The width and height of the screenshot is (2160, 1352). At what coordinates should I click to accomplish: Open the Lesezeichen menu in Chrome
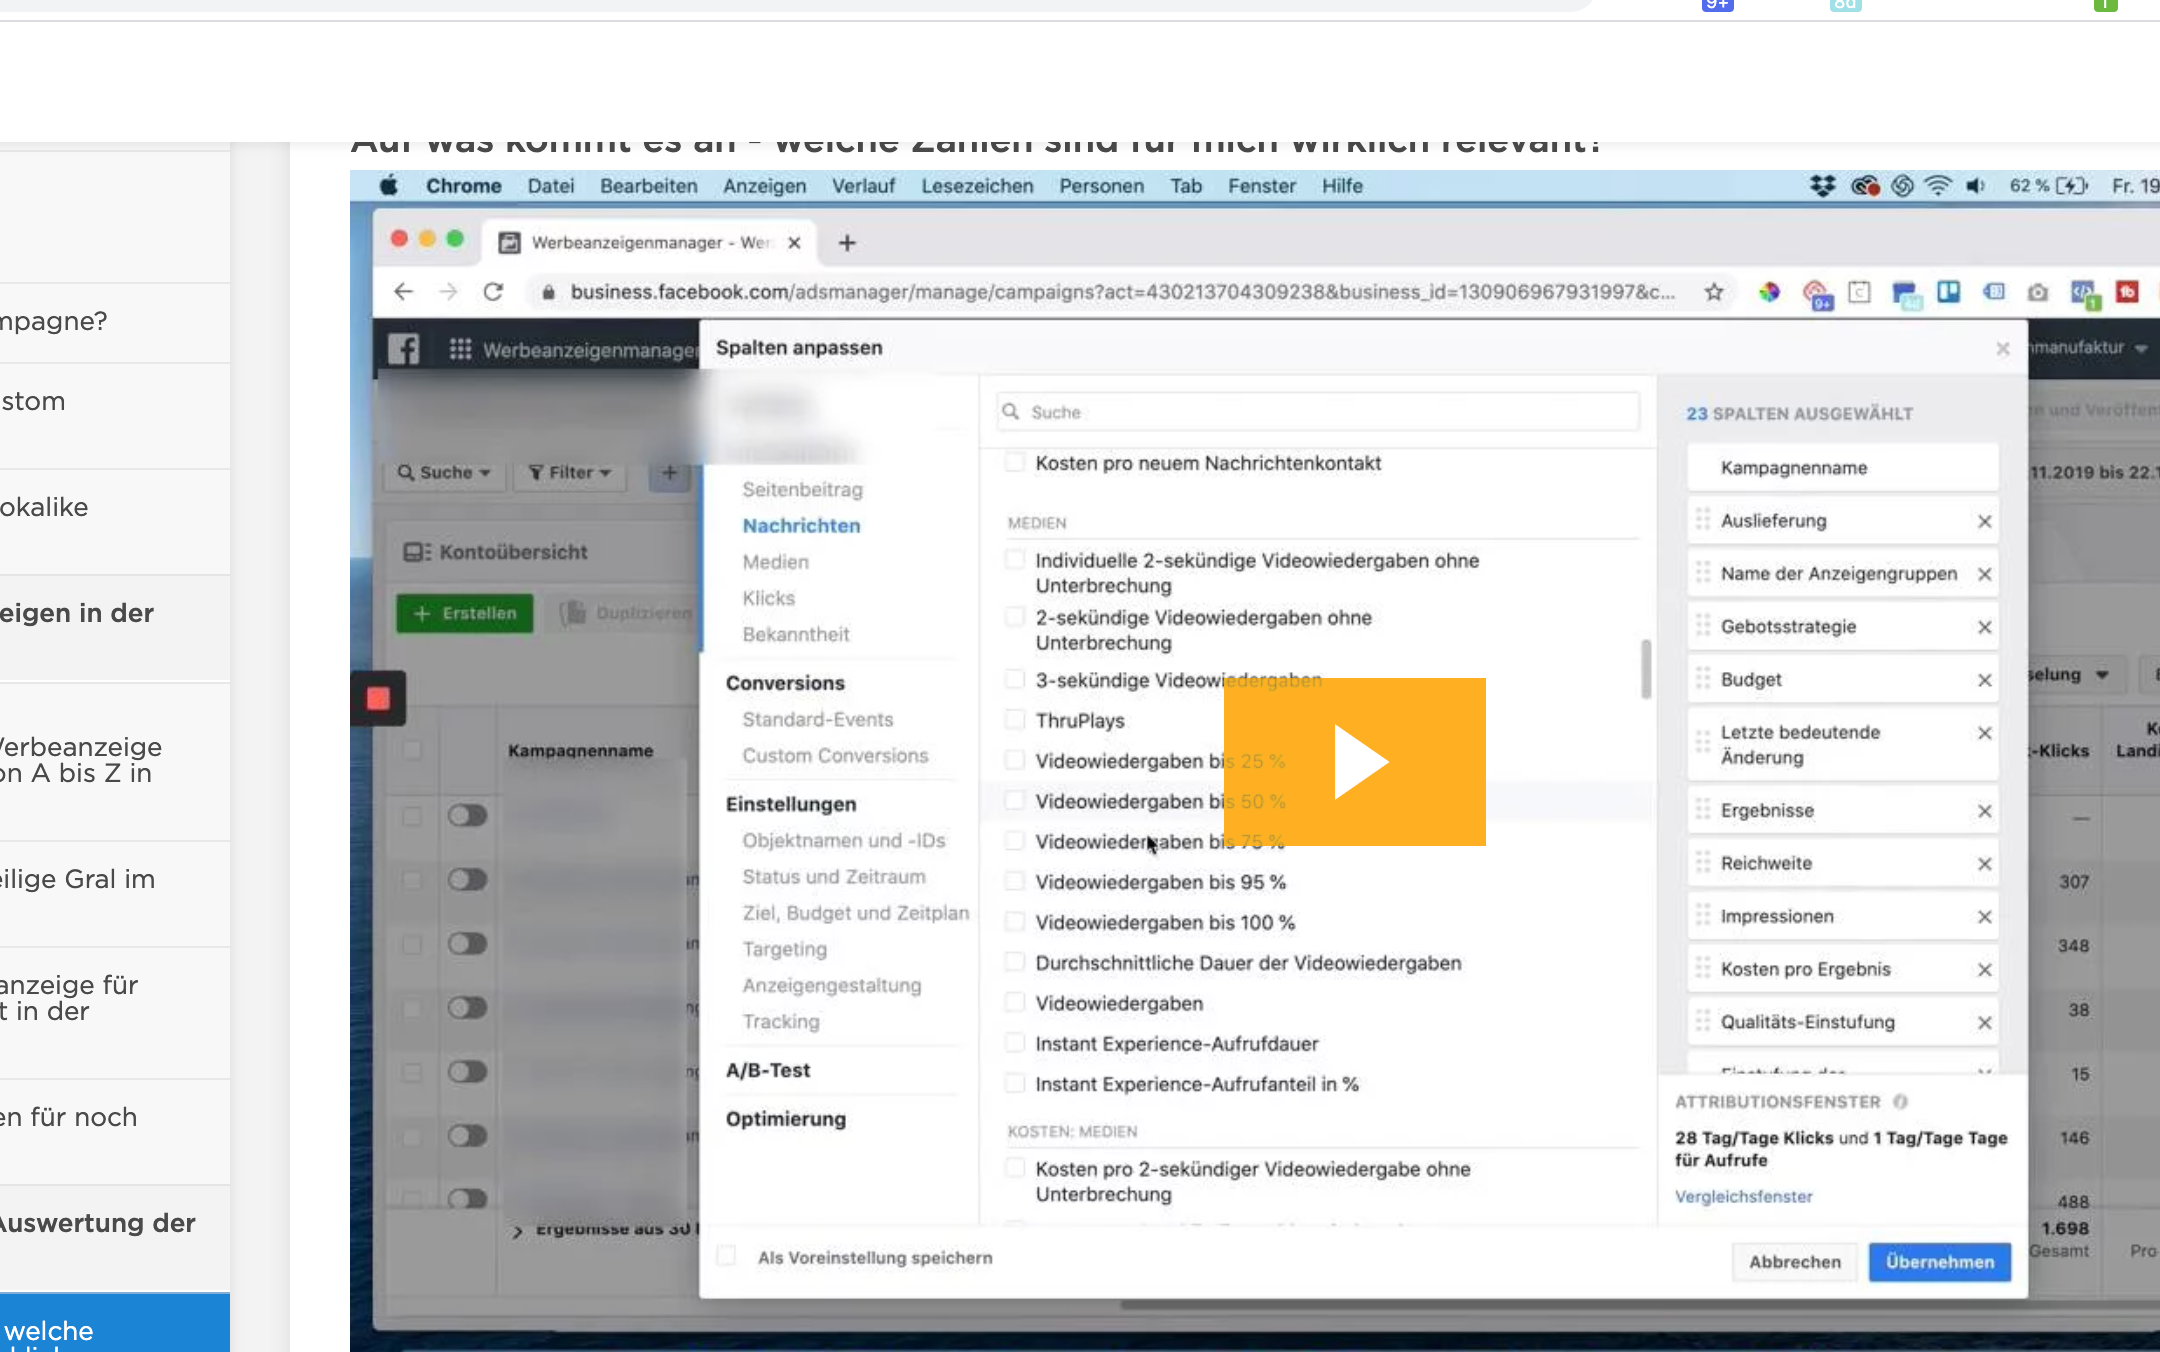976,186
